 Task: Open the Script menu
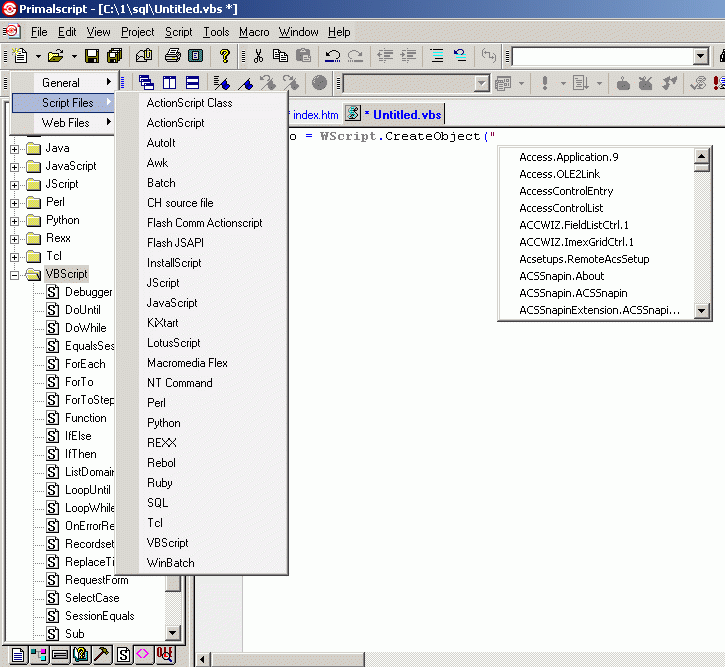pos(178,32)
